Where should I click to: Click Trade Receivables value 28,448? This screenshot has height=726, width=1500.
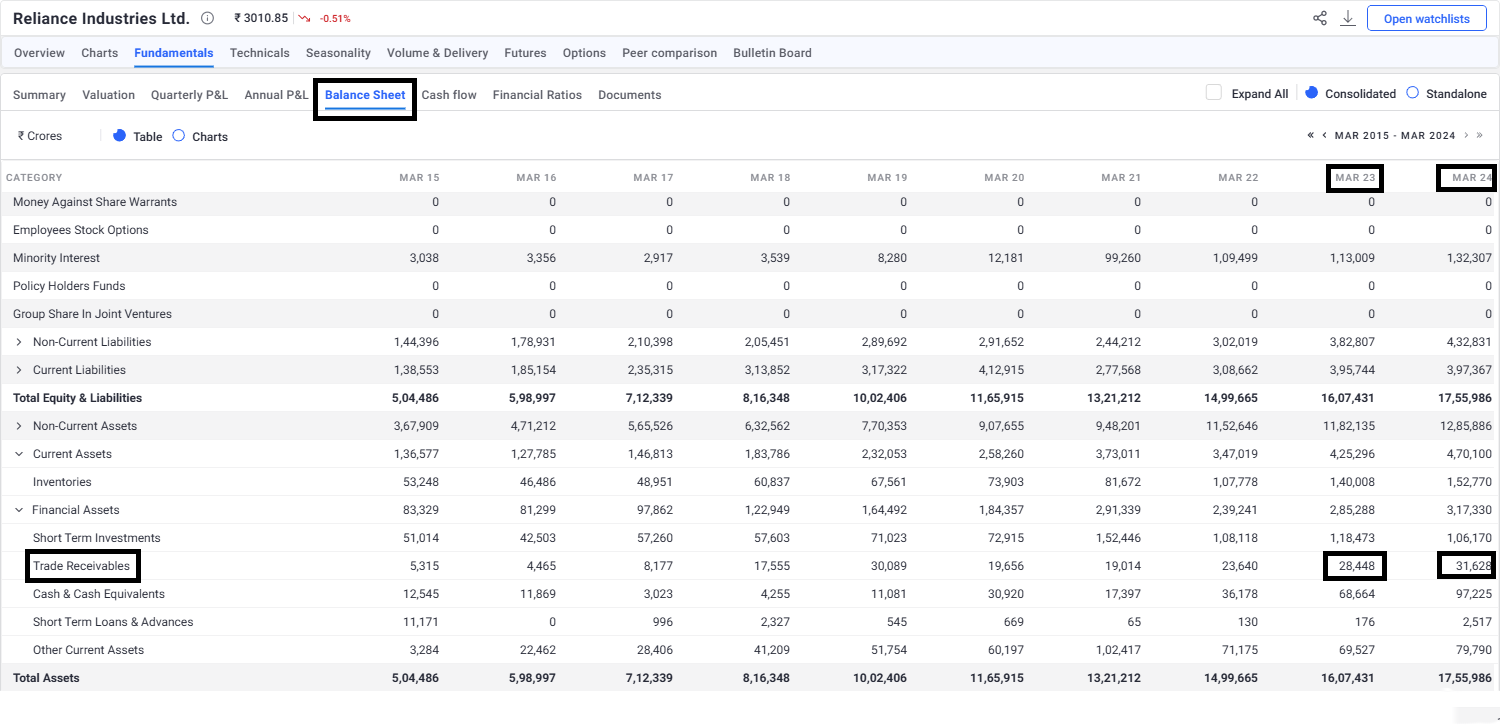[1355, 566]
